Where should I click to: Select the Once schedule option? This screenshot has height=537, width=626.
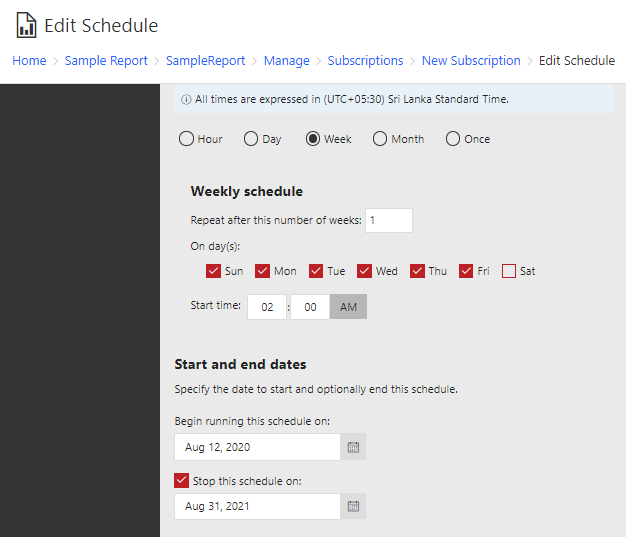(453, 139)
